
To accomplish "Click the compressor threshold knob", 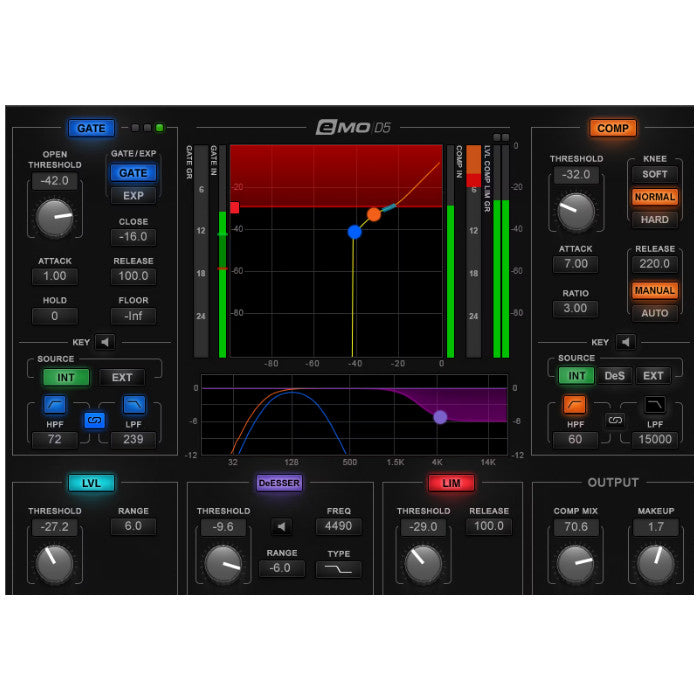I will coord(576,211).
